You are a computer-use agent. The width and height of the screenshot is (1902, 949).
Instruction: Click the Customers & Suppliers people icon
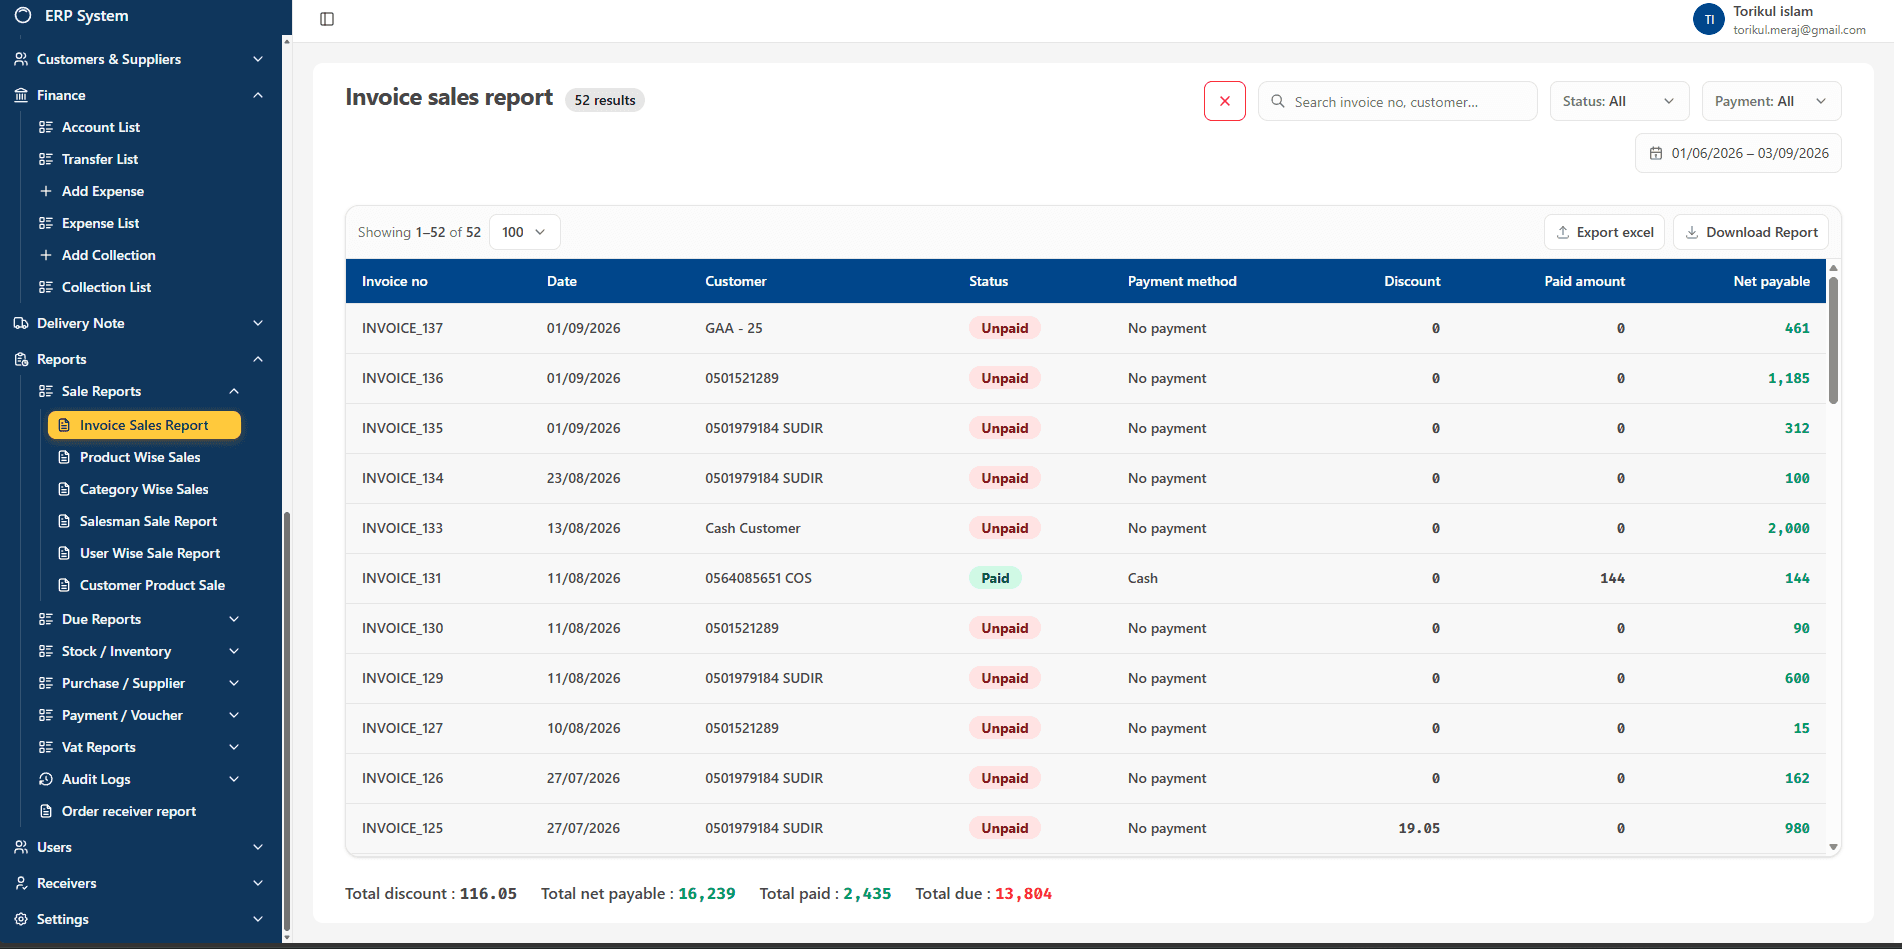21,59
